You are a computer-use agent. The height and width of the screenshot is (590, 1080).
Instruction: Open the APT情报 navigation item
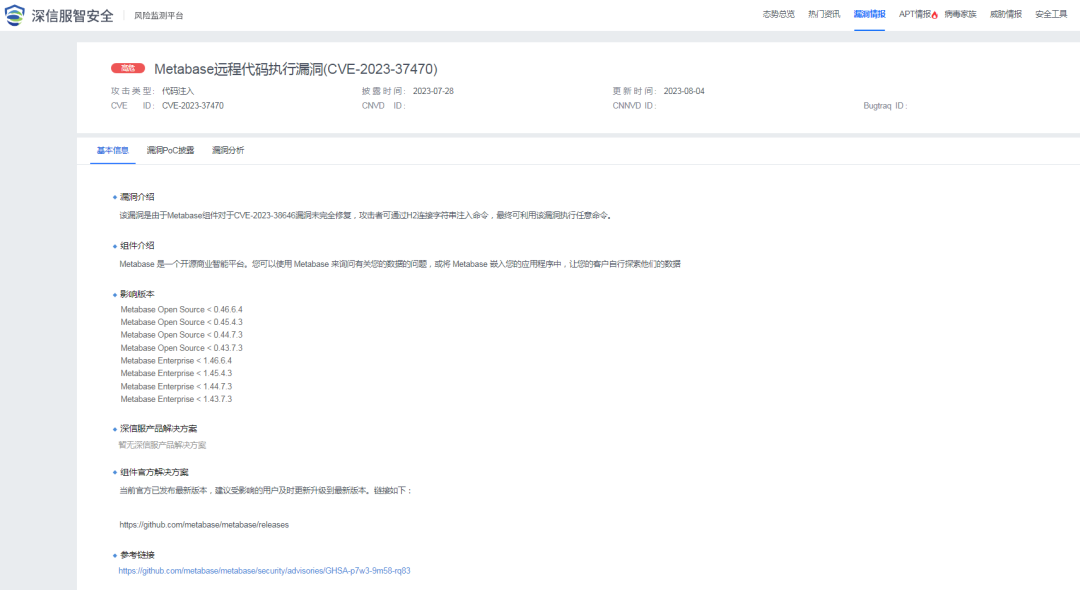coord(915,14)
